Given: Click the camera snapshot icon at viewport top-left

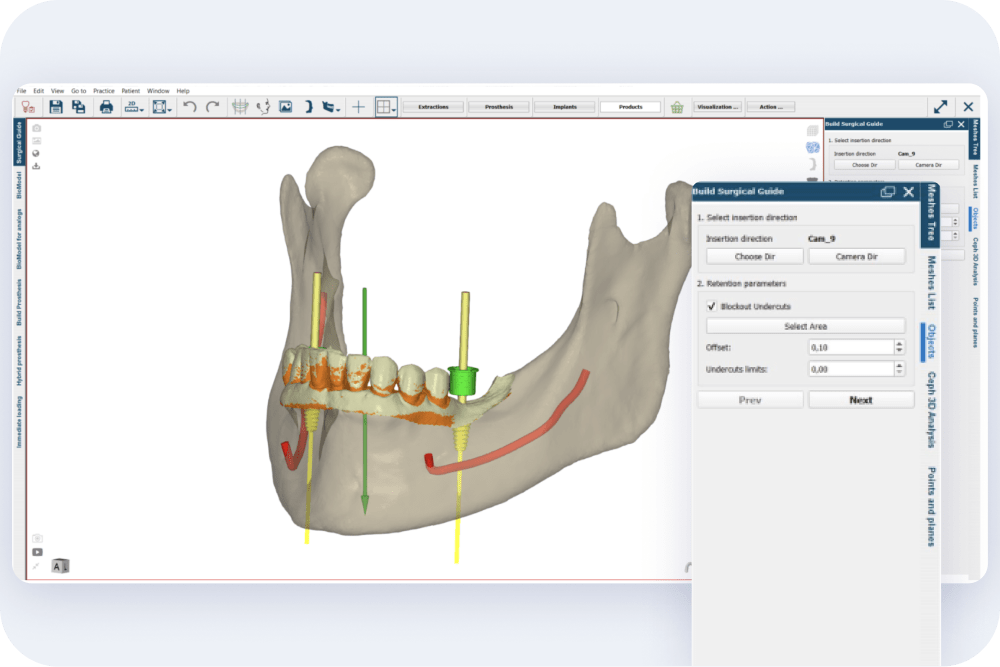Looking at the screenshot, I should (x=36, y=128).
